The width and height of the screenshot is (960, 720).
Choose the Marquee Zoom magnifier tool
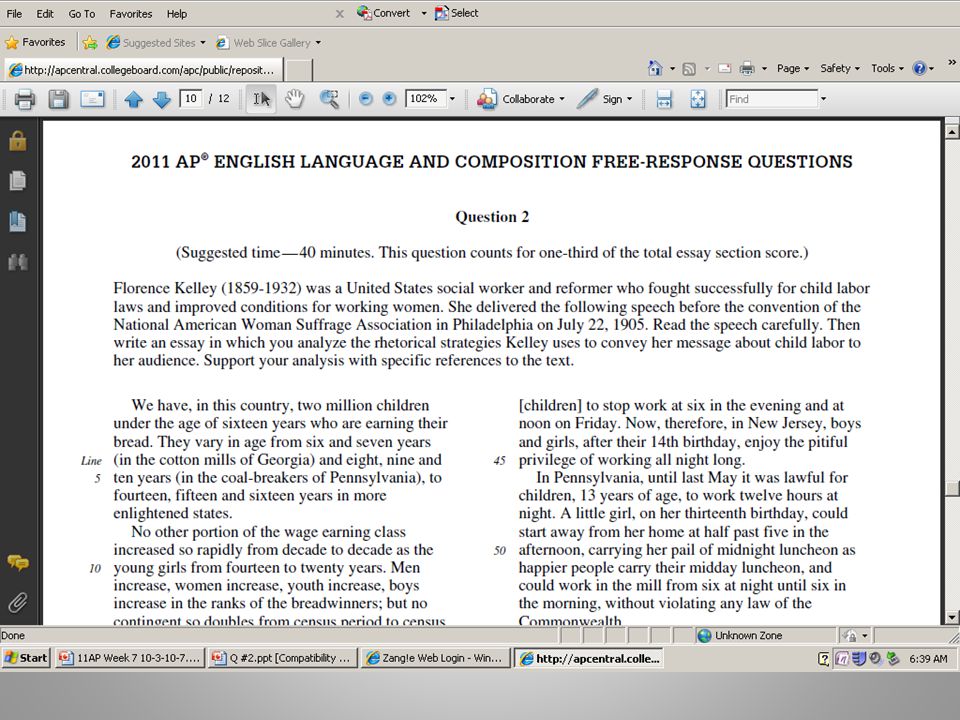329,99
